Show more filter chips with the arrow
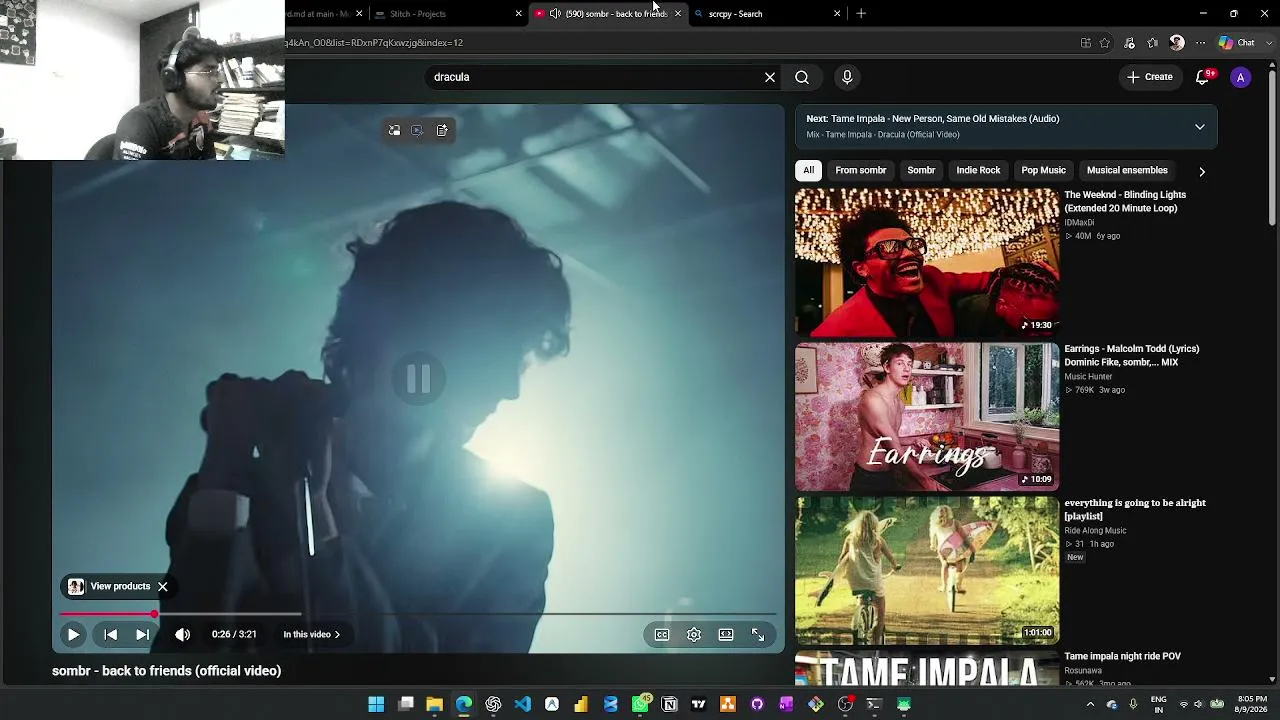 tap(1202, 171)
